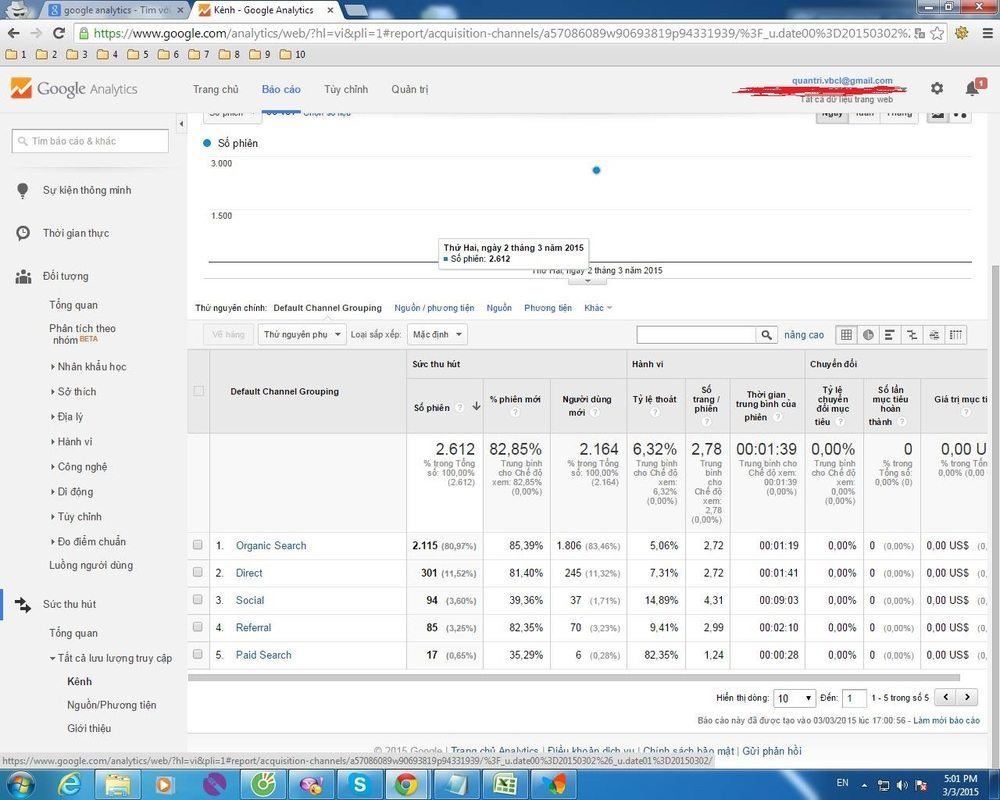The image size is (1000, 800).
Task: Click the Sức thu hút arrows icon
Action: click(x=23, y=604)
